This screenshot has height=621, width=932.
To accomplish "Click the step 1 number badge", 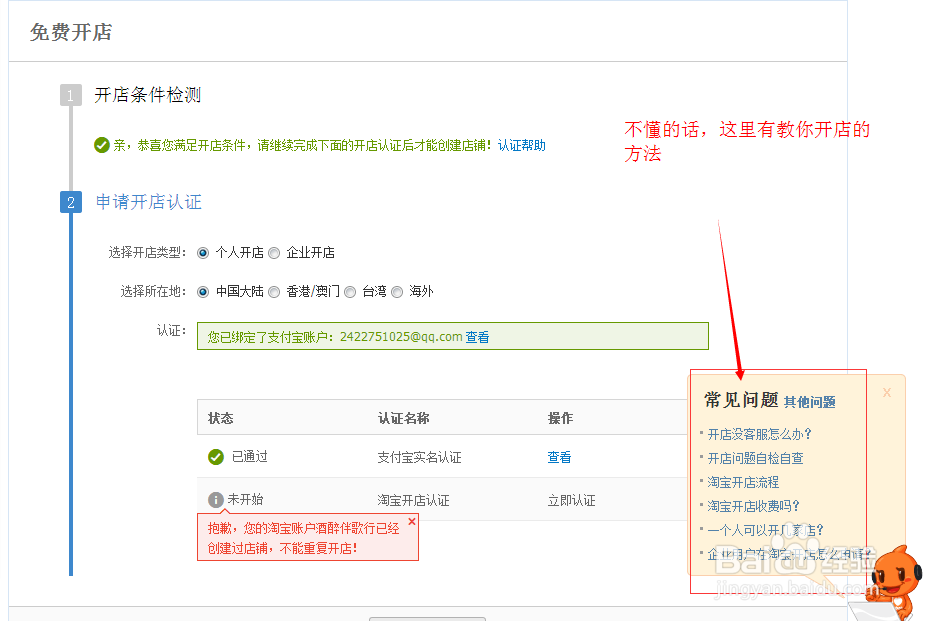I will pyautogui.click(x=71, y=95).
